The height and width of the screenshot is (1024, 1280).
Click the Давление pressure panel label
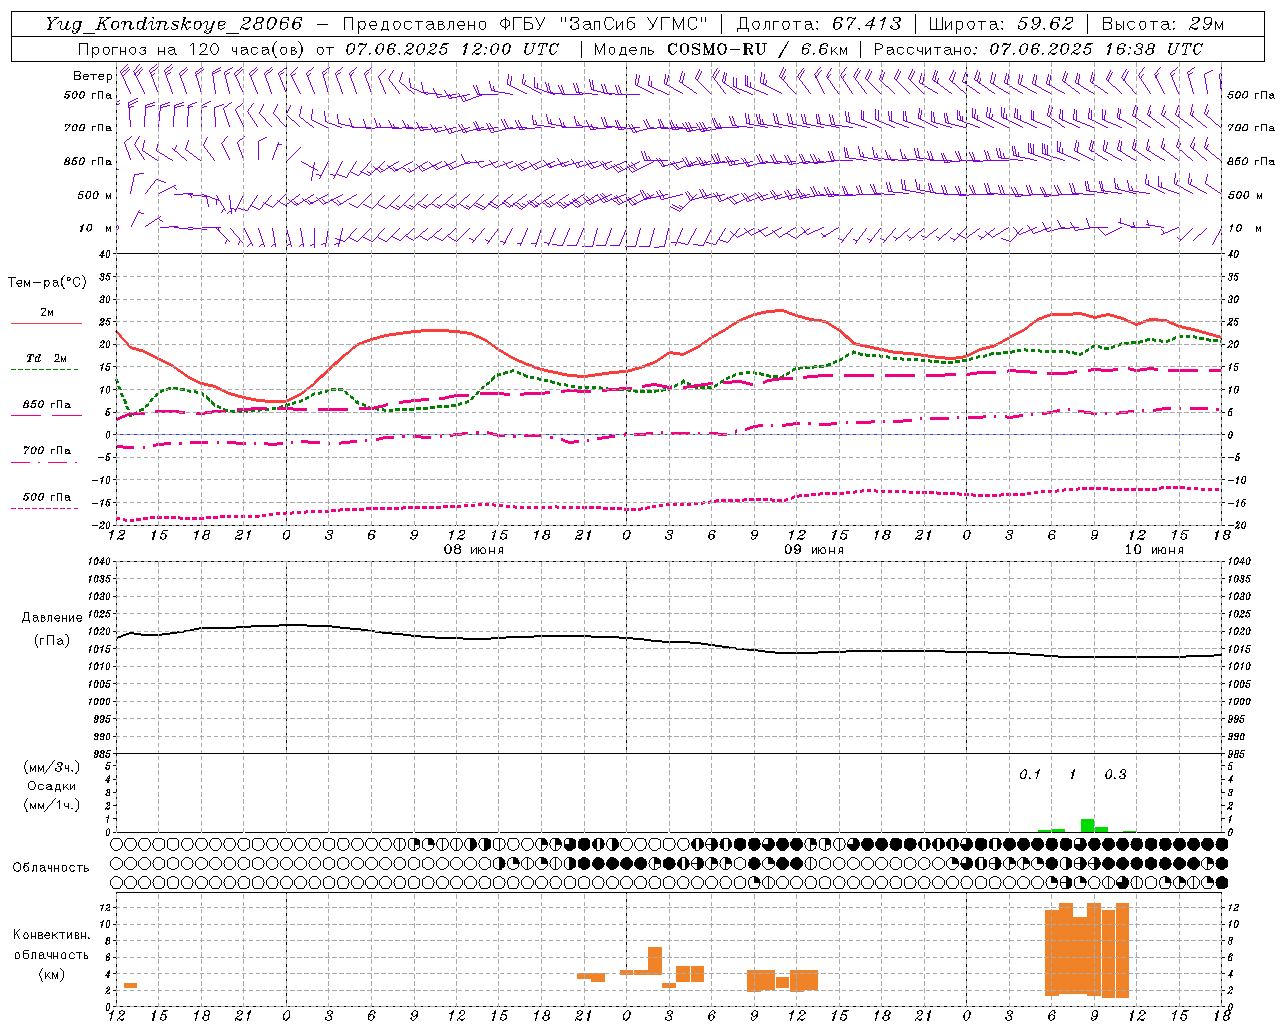pos(52,618)
